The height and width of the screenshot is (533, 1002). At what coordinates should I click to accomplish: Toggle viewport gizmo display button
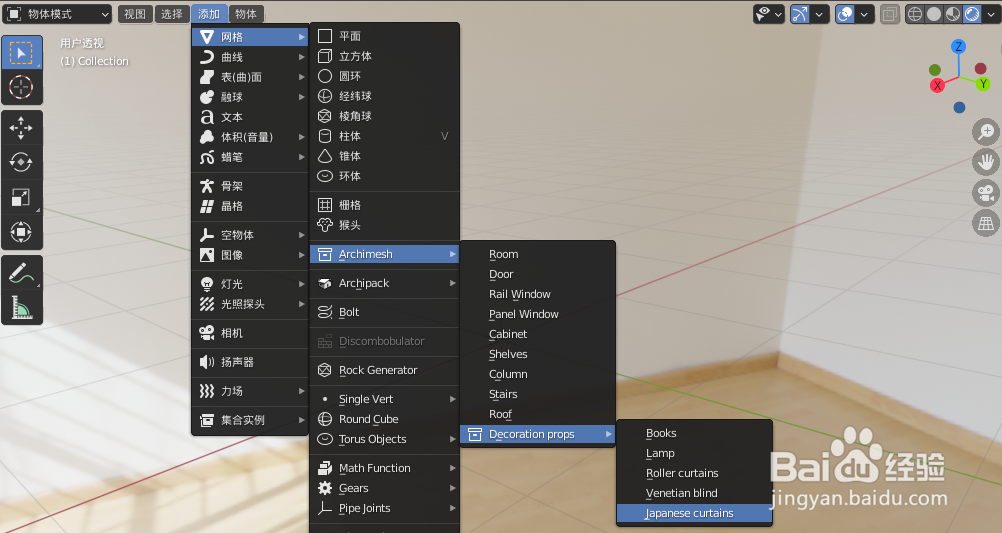click(799, 14)
